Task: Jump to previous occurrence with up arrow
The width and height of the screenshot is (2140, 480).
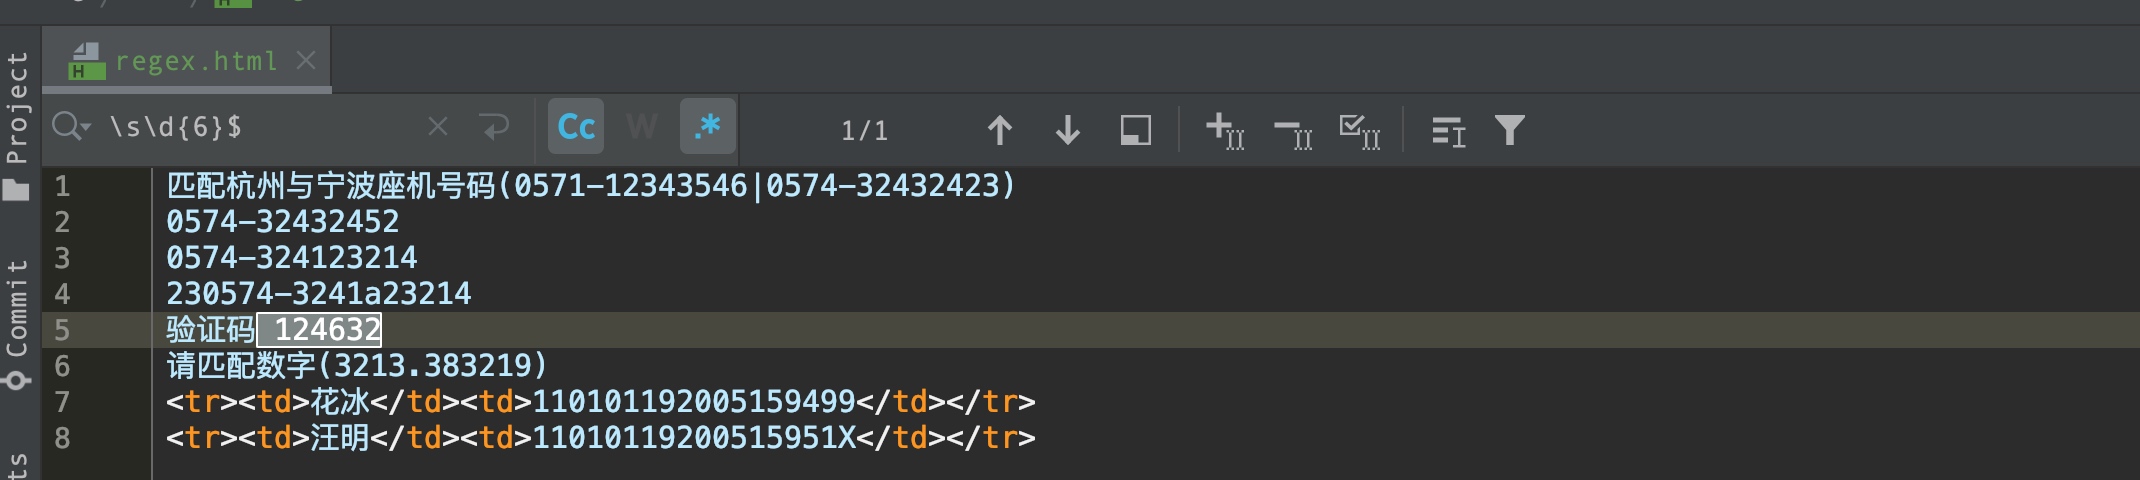Action: pos(999,130)
